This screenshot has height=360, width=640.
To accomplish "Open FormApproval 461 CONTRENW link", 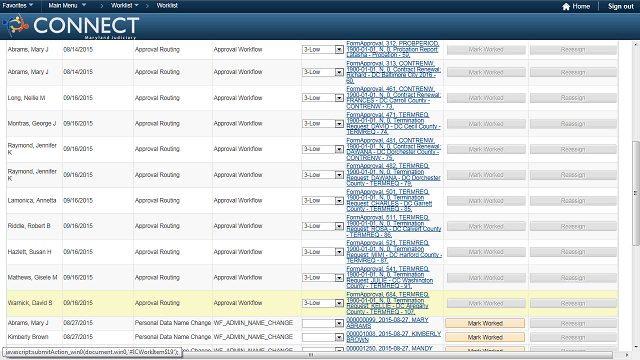I will point(393,98).
